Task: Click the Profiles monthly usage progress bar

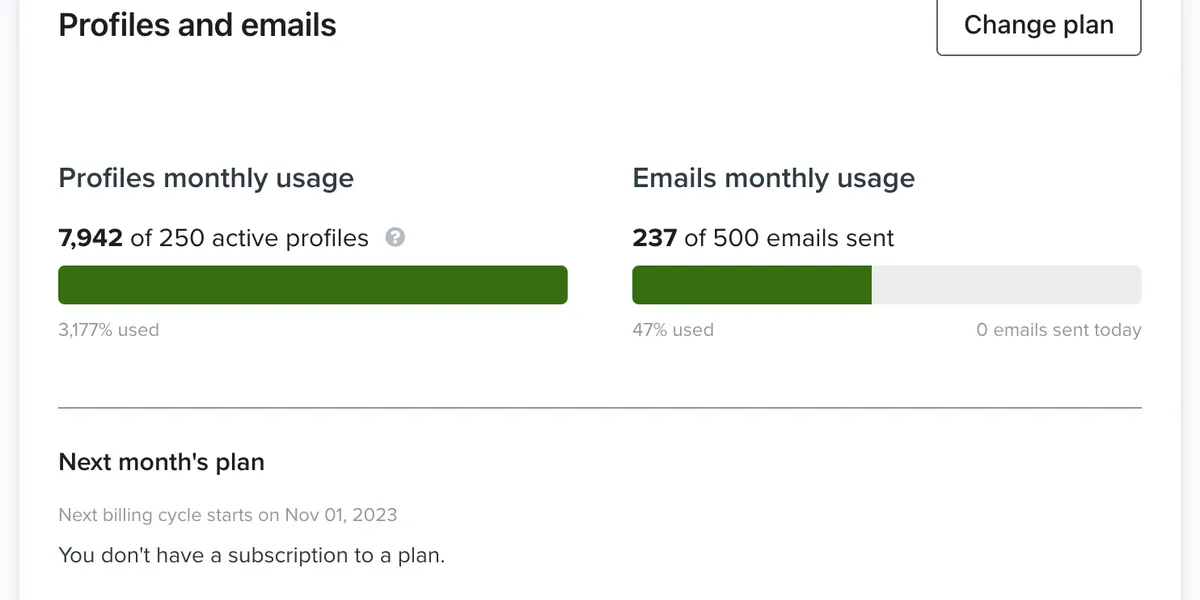Action: (313, 285)
